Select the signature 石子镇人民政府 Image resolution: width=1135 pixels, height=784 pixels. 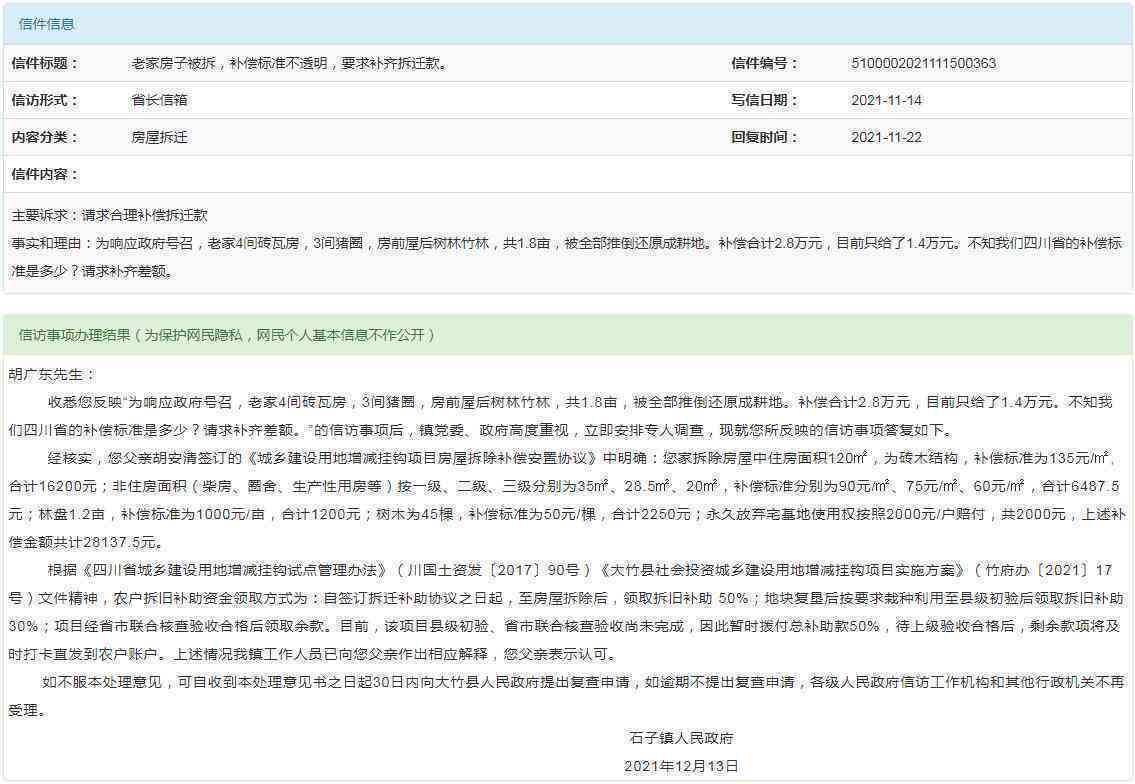coord(681,738)
